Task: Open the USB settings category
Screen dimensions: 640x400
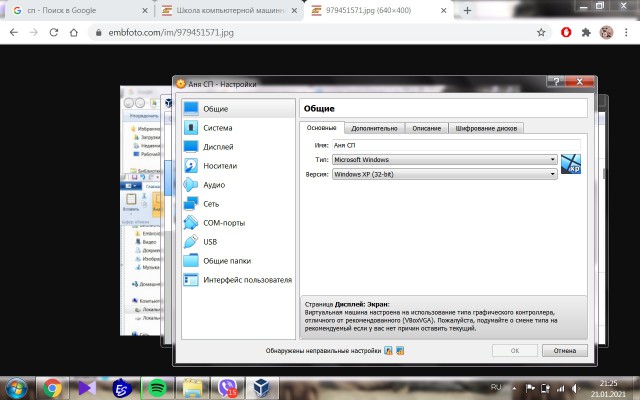Action: [238, 242]
